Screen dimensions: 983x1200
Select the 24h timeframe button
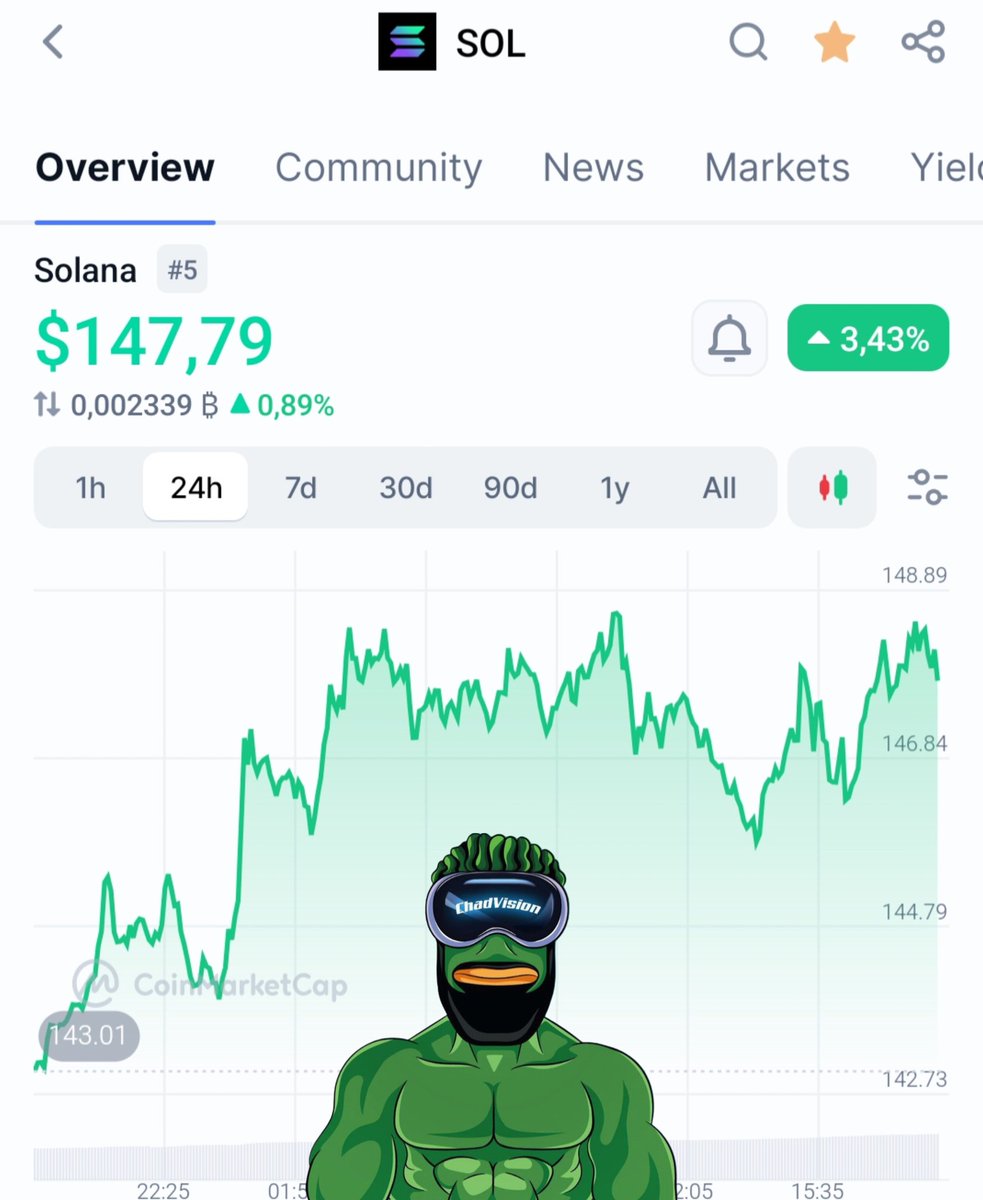pyautogui.click(x=195, y=487)
